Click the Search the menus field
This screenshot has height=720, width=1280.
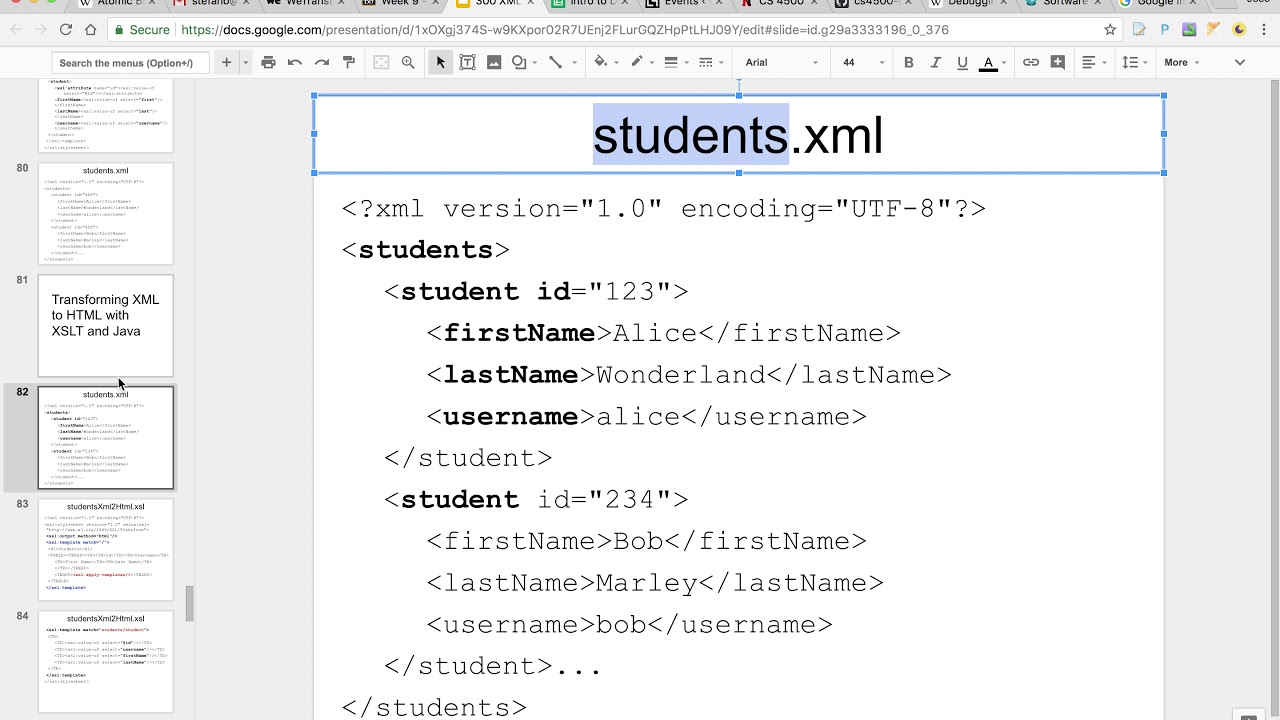[128, 63]
